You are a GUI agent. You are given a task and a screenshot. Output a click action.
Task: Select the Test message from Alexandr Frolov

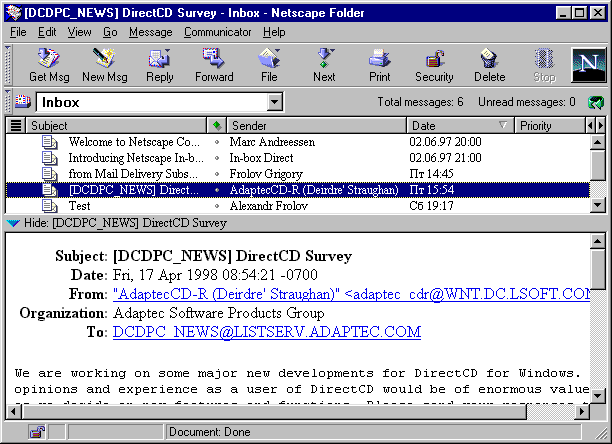(298, 206)
